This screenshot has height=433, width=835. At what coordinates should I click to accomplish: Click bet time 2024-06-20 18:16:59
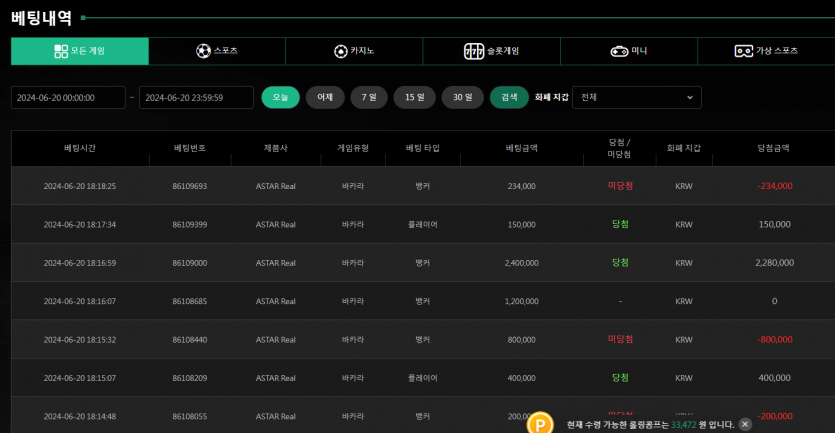[80, 263]
